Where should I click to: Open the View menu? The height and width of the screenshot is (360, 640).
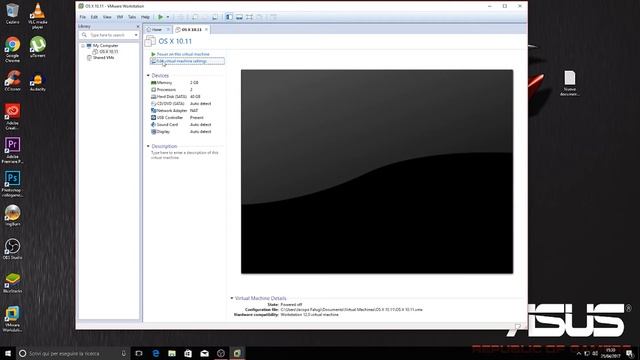[x=107, y=17]
